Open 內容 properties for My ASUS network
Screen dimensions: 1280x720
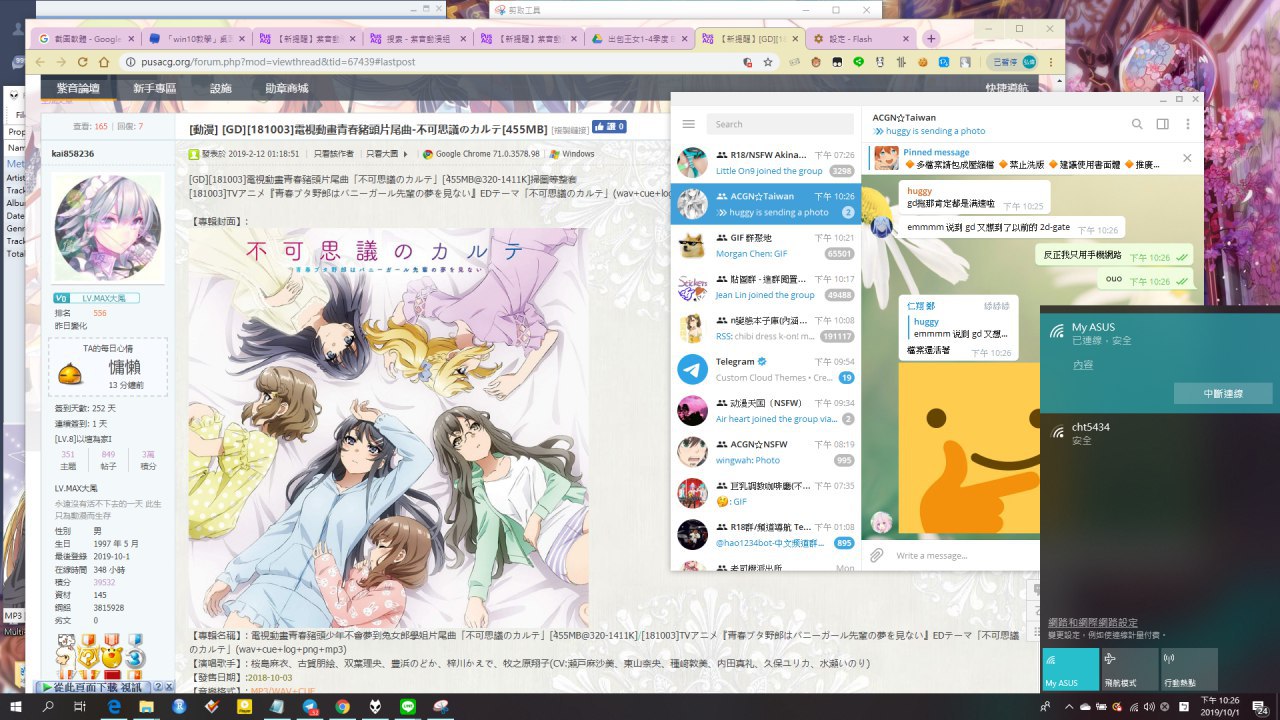(1083, 365)
